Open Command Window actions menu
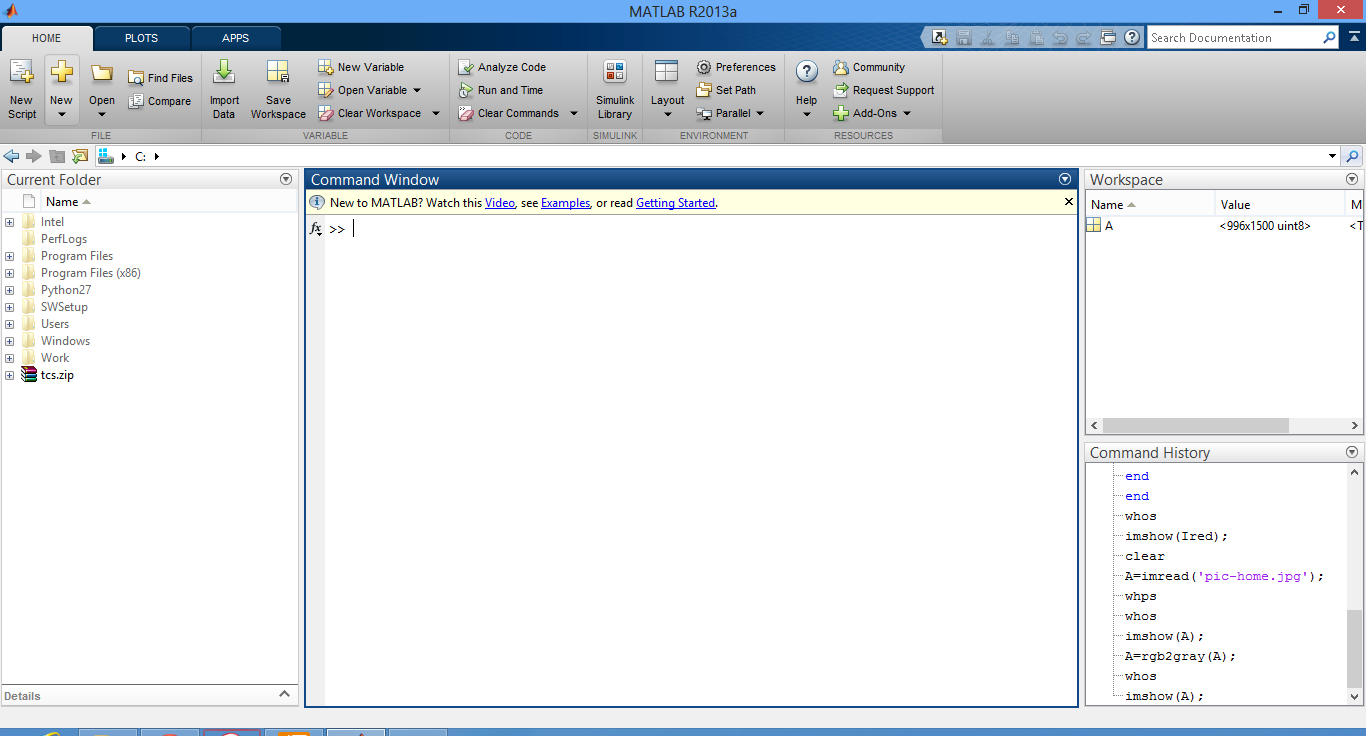This screenshot has height=736, width=1366. coord(1065,179)
